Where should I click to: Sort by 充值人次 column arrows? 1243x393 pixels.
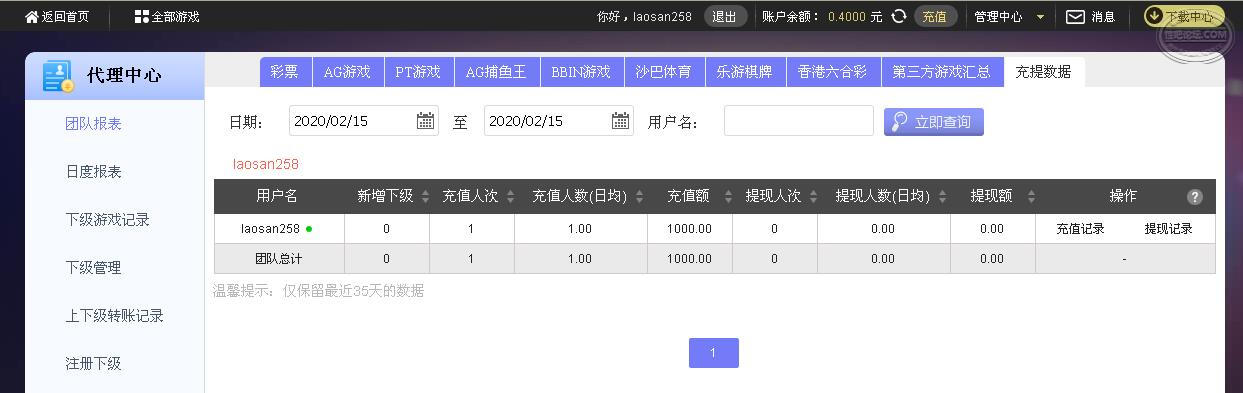(510, 197)
